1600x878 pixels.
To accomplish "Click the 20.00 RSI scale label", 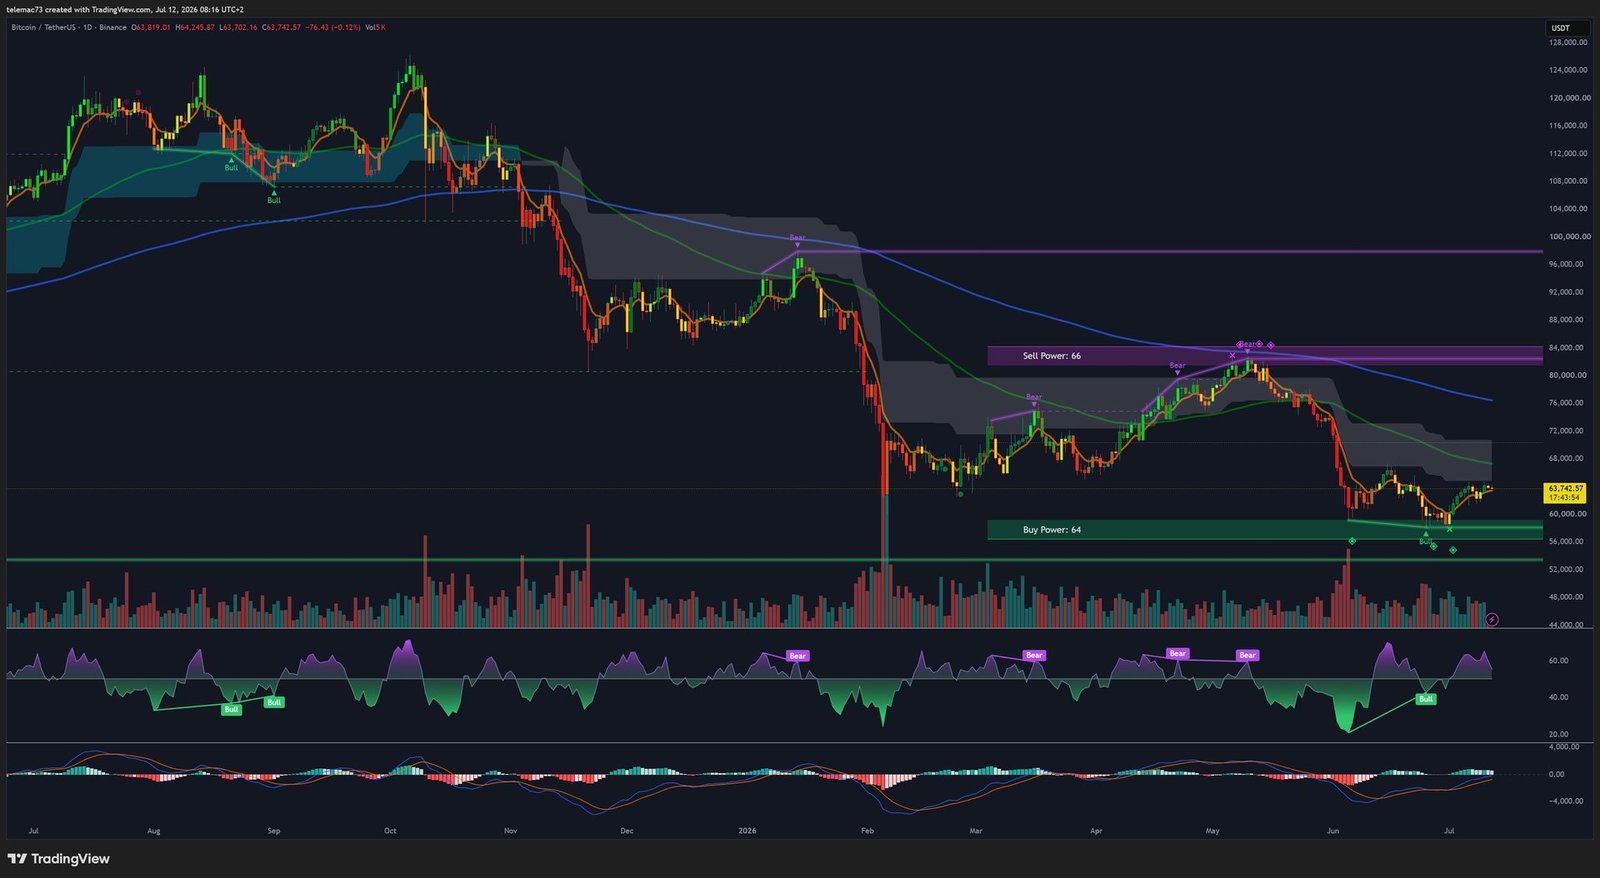I will pyautogui.click(x=1559, y=734).
